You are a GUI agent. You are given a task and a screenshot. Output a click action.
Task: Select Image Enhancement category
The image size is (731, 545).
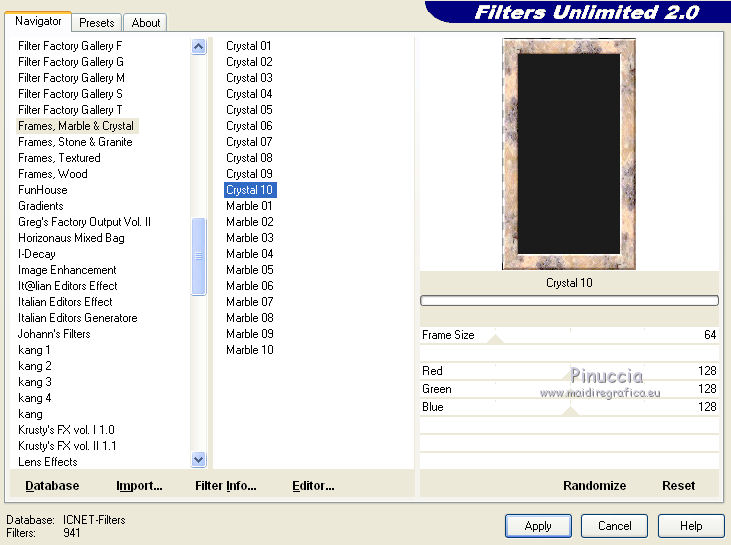67,270
